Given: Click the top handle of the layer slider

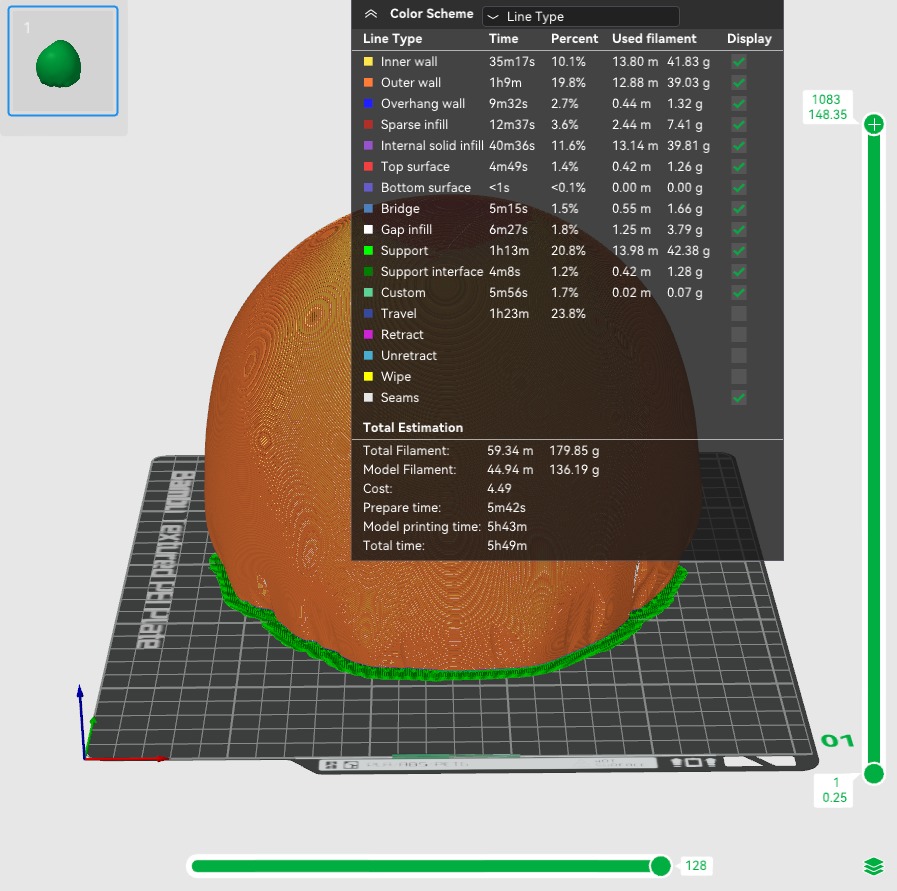Looking at the screenshot, I should 874,124.
